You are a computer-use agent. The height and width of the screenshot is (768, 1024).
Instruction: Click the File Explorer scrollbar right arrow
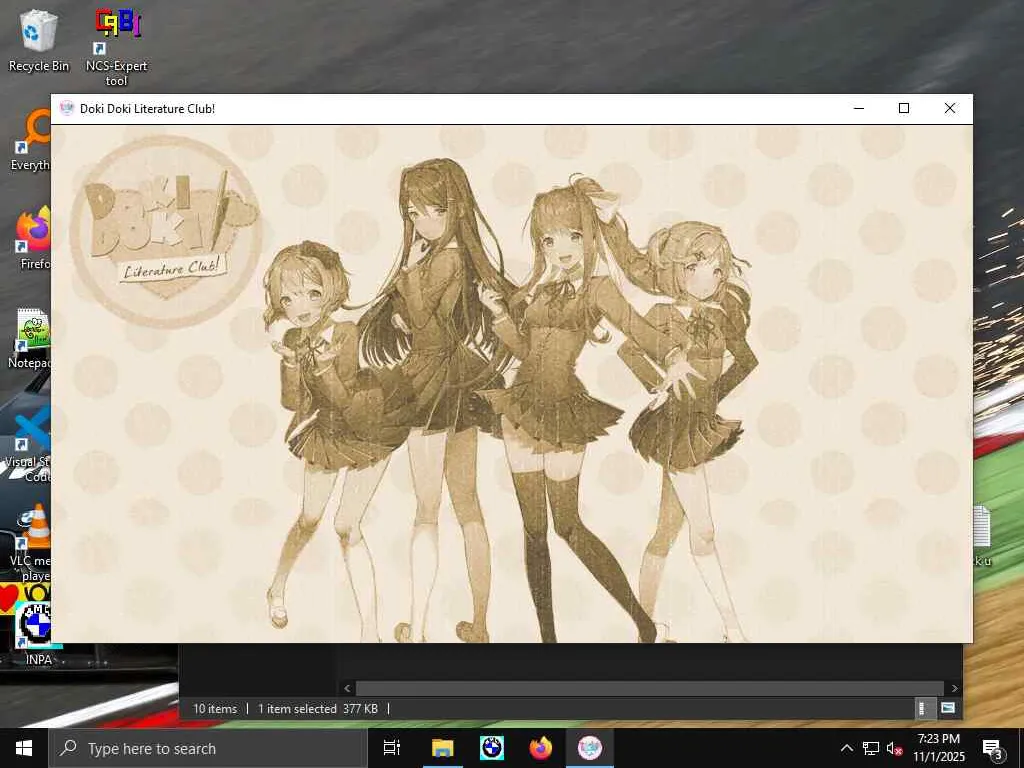pyautogui.click(x=954, y=688)
